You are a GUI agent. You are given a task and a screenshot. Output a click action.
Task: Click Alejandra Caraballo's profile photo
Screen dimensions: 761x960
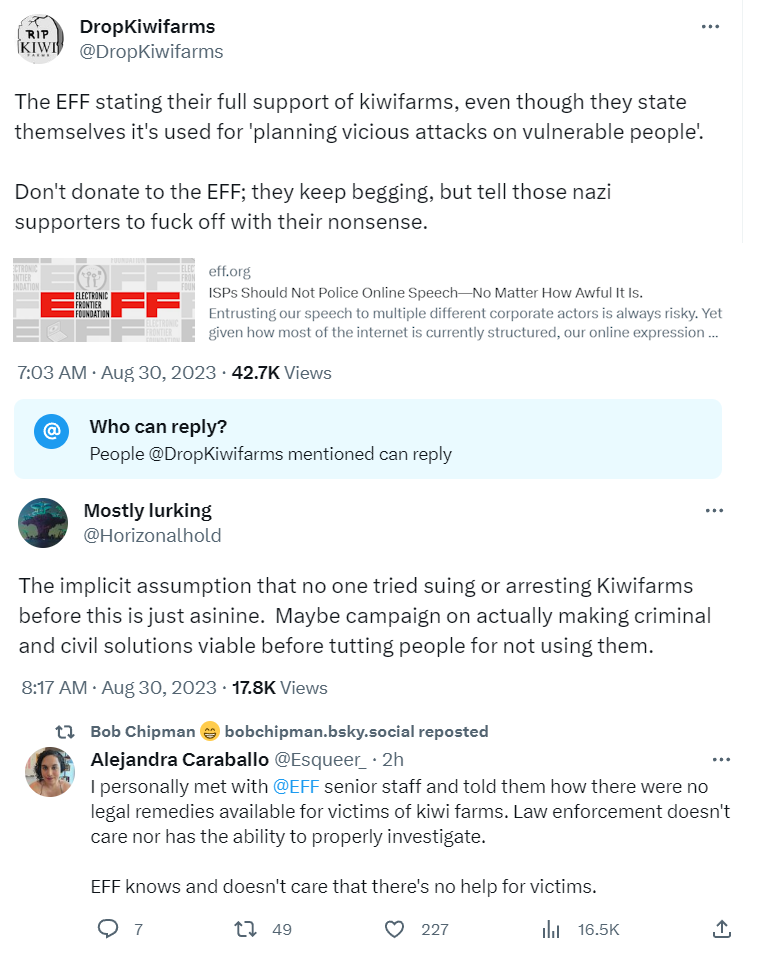[x=50, y=772]
